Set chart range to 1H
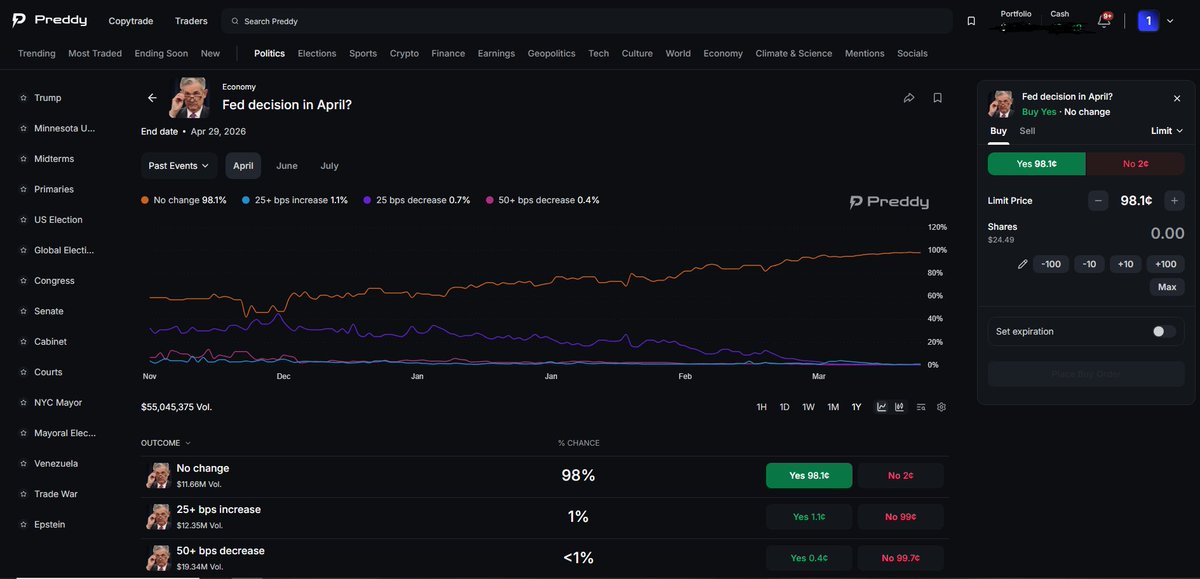1200x579 pixels. [761, 407]
